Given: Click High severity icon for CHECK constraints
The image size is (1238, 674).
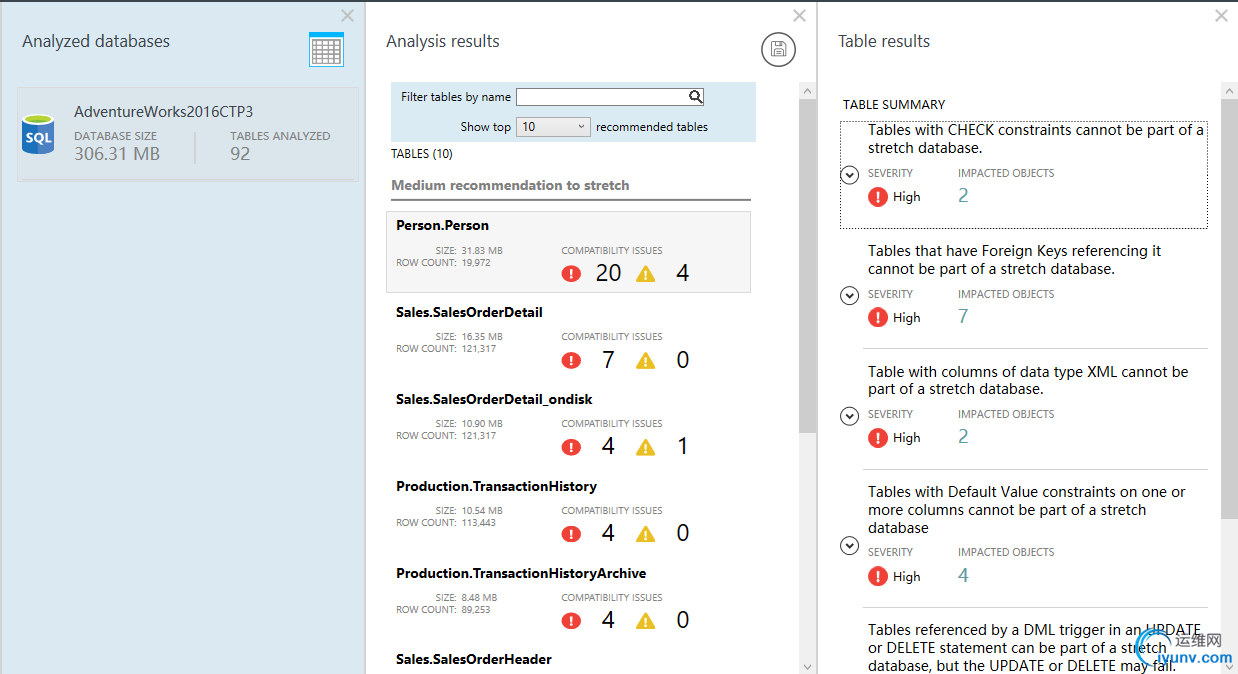Looking at the screenshot, I should (x=878, y=197).
